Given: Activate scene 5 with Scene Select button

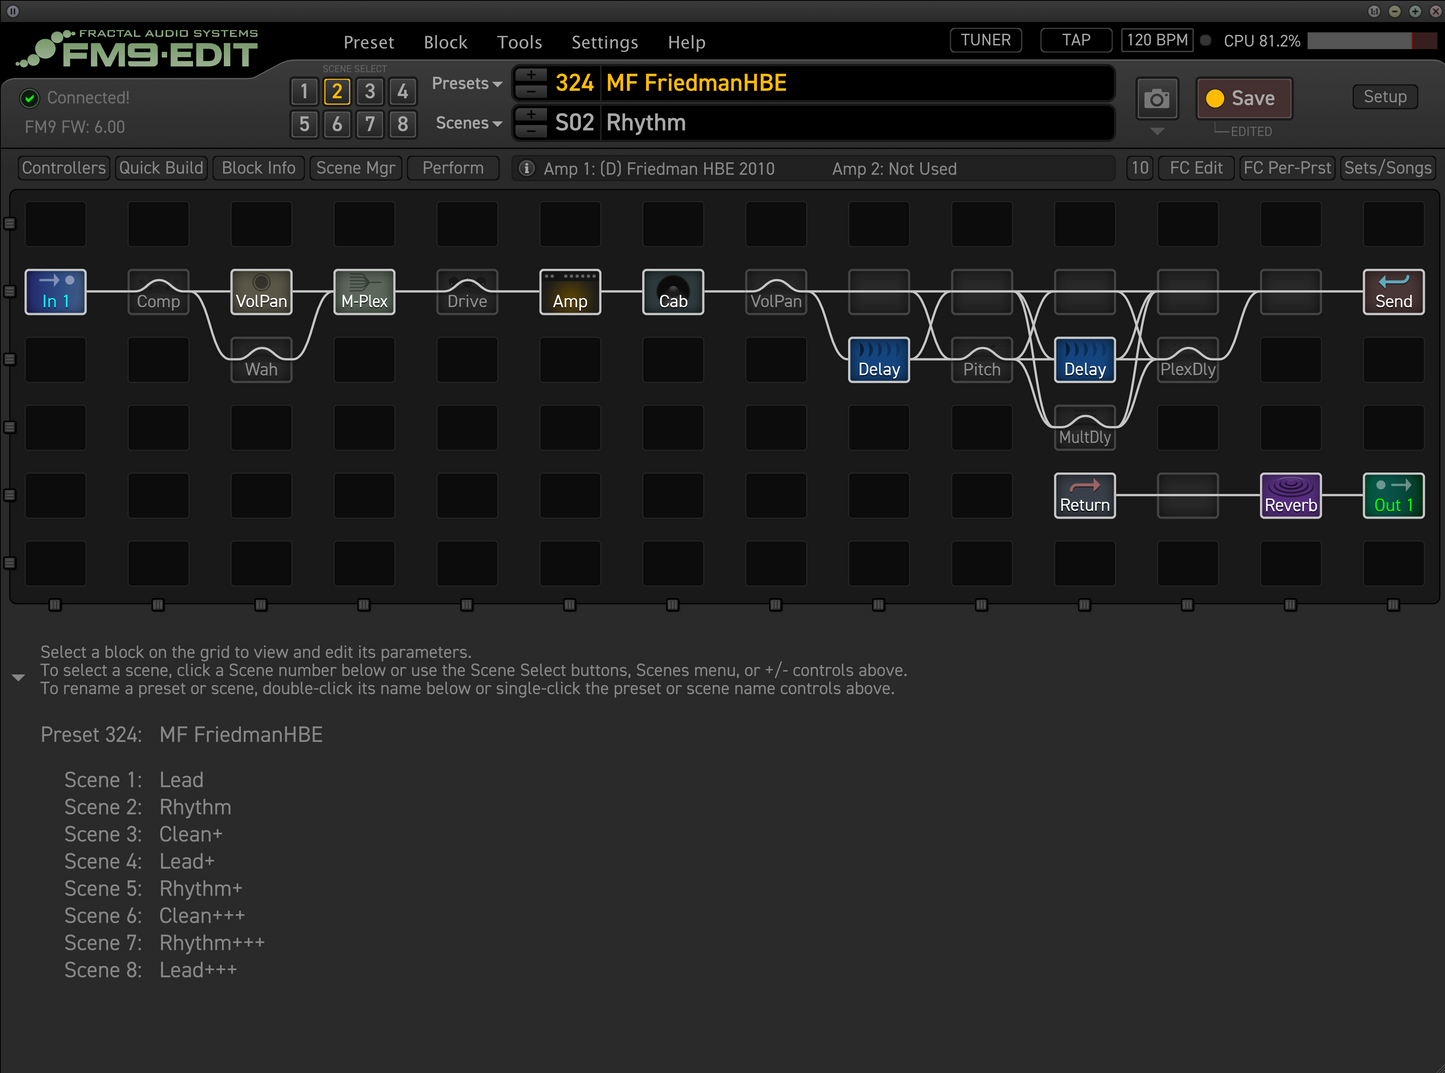Looking at the screenshot, I should (x=304, y=124).
